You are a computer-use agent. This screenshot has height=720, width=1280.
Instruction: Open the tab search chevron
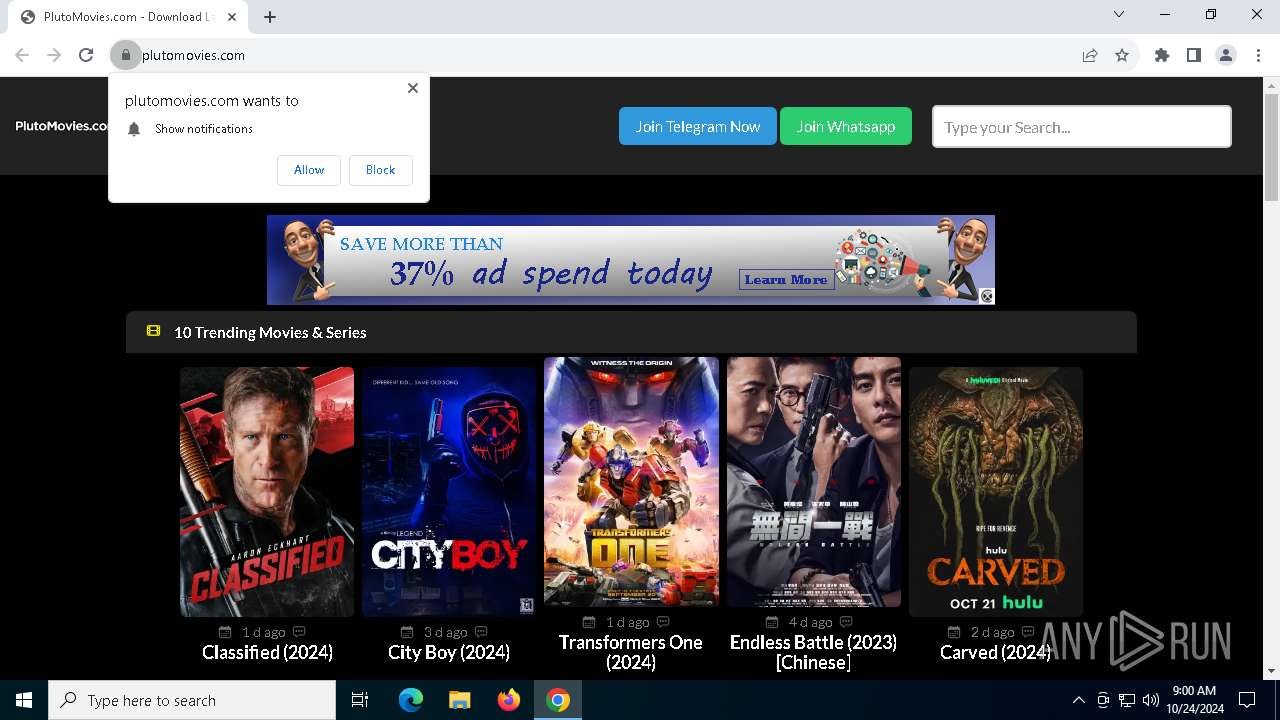pos(1119,14)
